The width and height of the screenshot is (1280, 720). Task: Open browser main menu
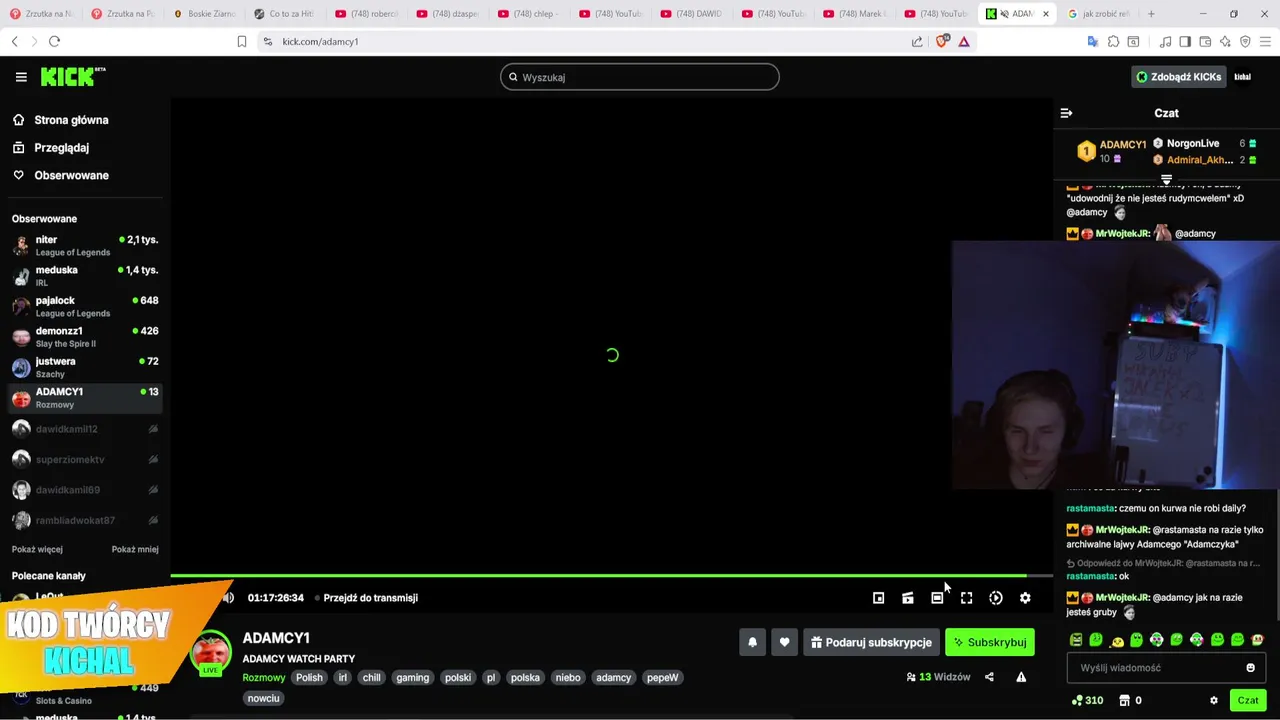(1265, 41)
